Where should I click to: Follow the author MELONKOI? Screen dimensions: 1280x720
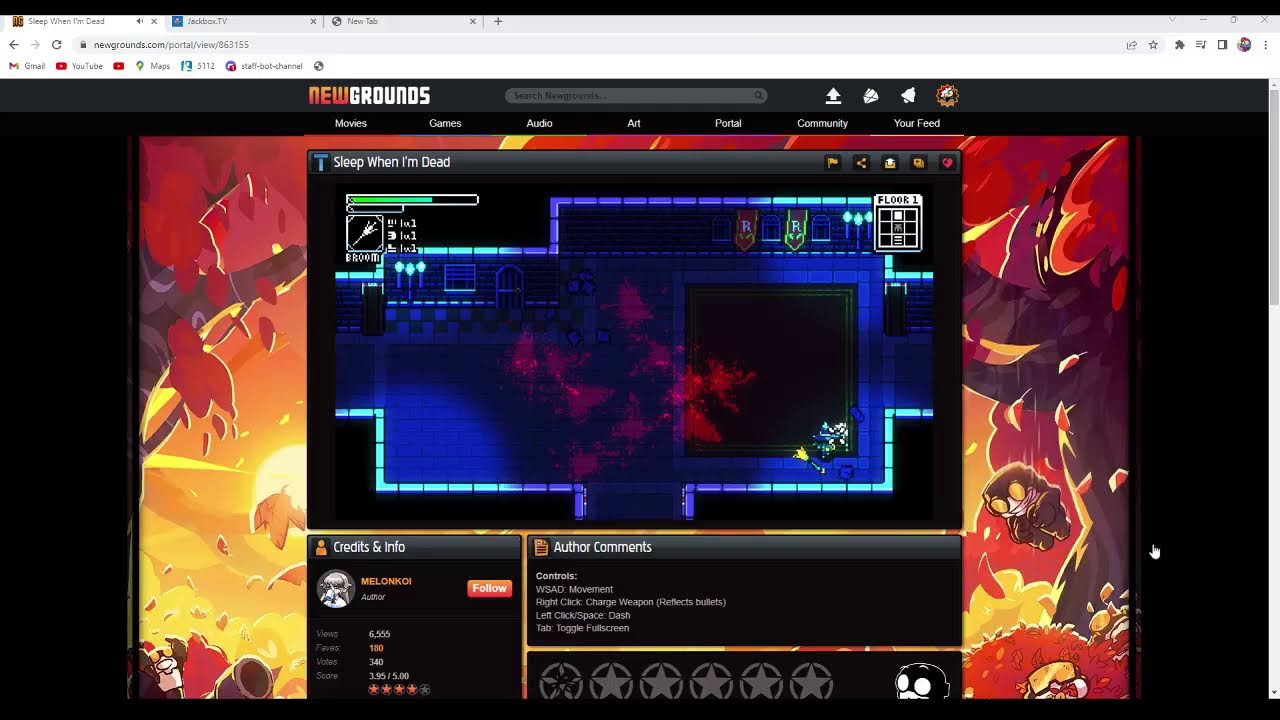tap(489, 588)
